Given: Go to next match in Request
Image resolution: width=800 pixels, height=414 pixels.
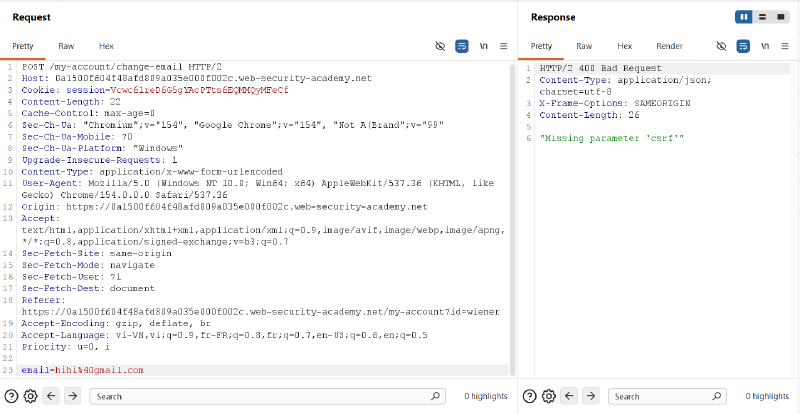Looking at the screenshot, I should tap(72, 396).
